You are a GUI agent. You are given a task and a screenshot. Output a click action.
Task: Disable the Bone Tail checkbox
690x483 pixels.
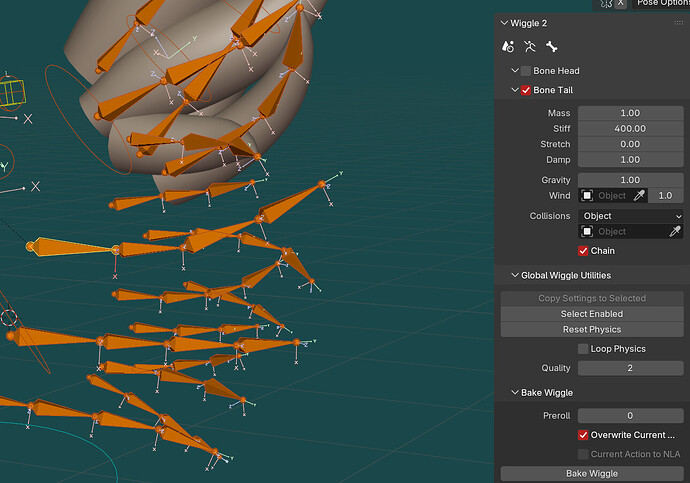pyautogui.click(x=525, y=90)
